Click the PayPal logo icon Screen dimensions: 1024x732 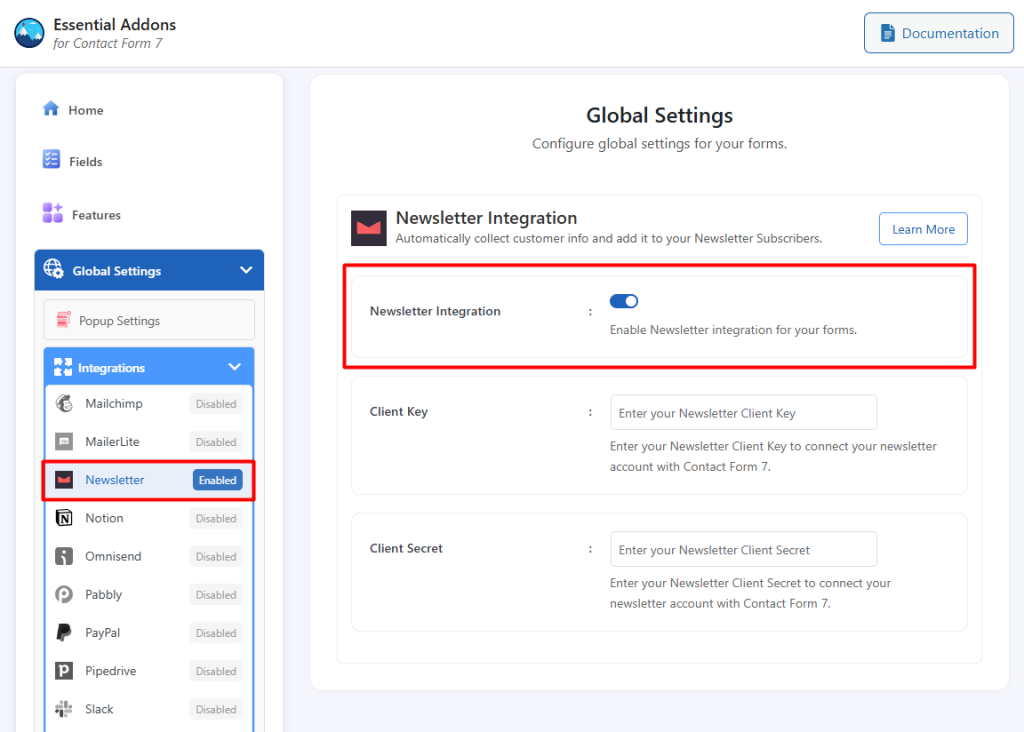tap(64, 633)
